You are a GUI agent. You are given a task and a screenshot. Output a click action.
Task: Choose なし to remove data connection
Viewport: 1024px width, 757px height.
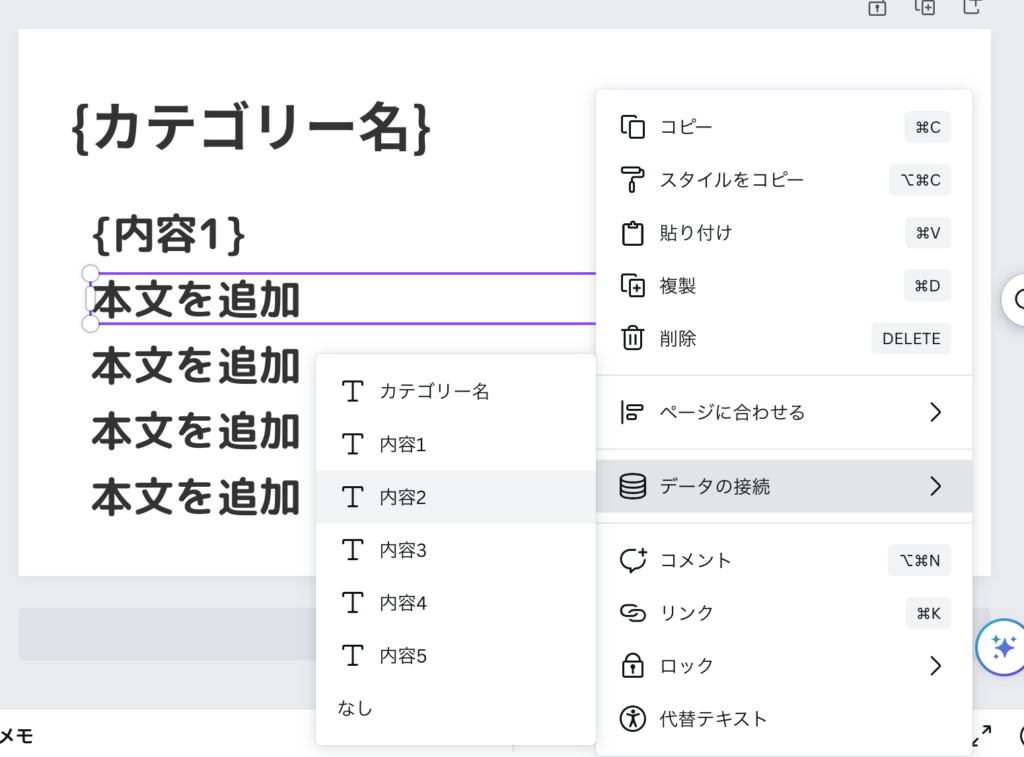click(x=355, y=709)
